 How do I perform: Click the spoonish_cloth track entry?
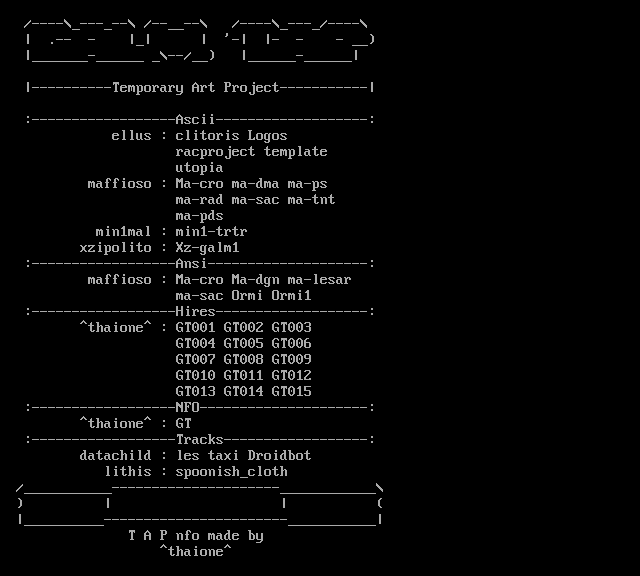(231, 472)
